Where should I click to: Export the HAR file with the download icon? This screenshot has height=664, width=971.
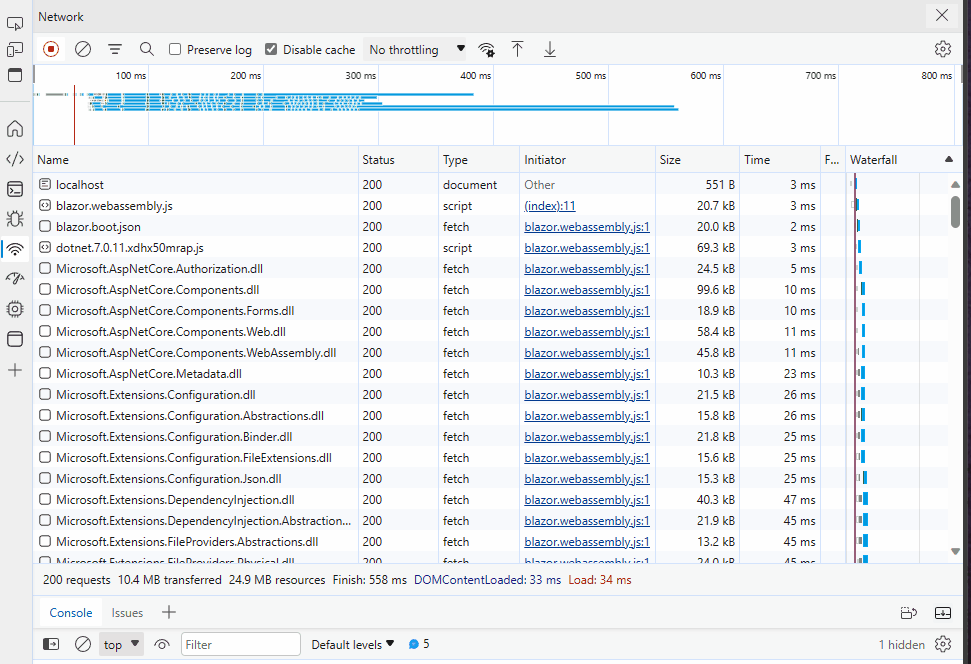pos(549,48)
